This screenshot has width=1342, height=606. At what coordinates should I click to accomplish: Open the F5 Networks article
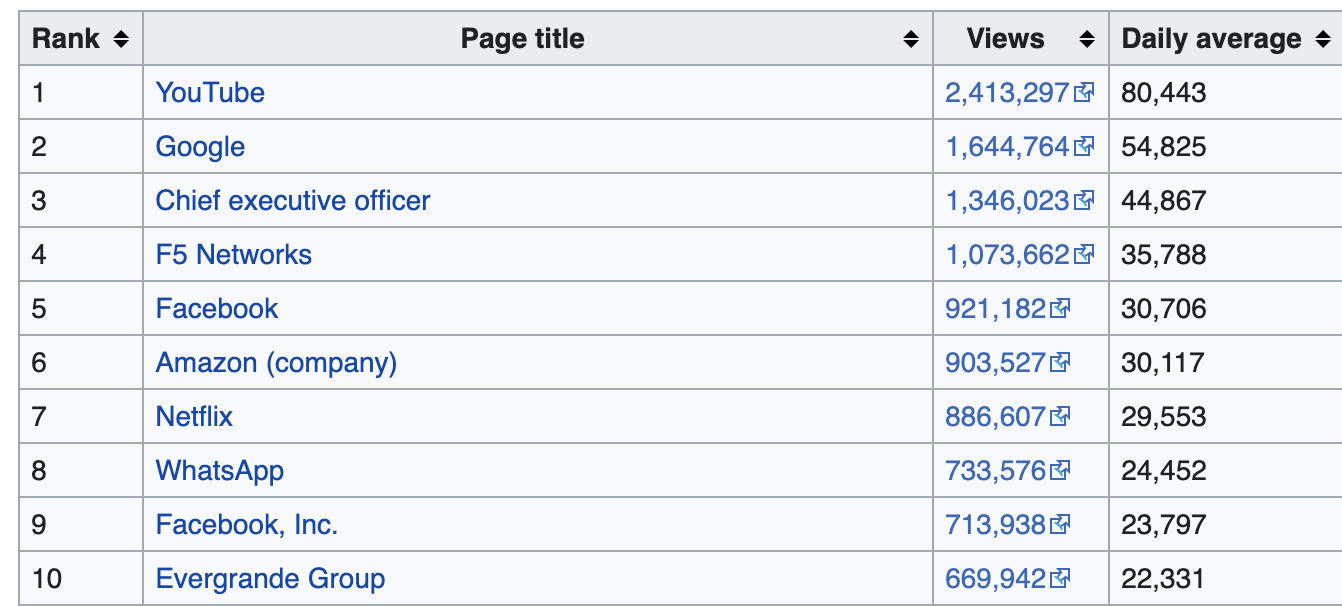pos(233,255)
